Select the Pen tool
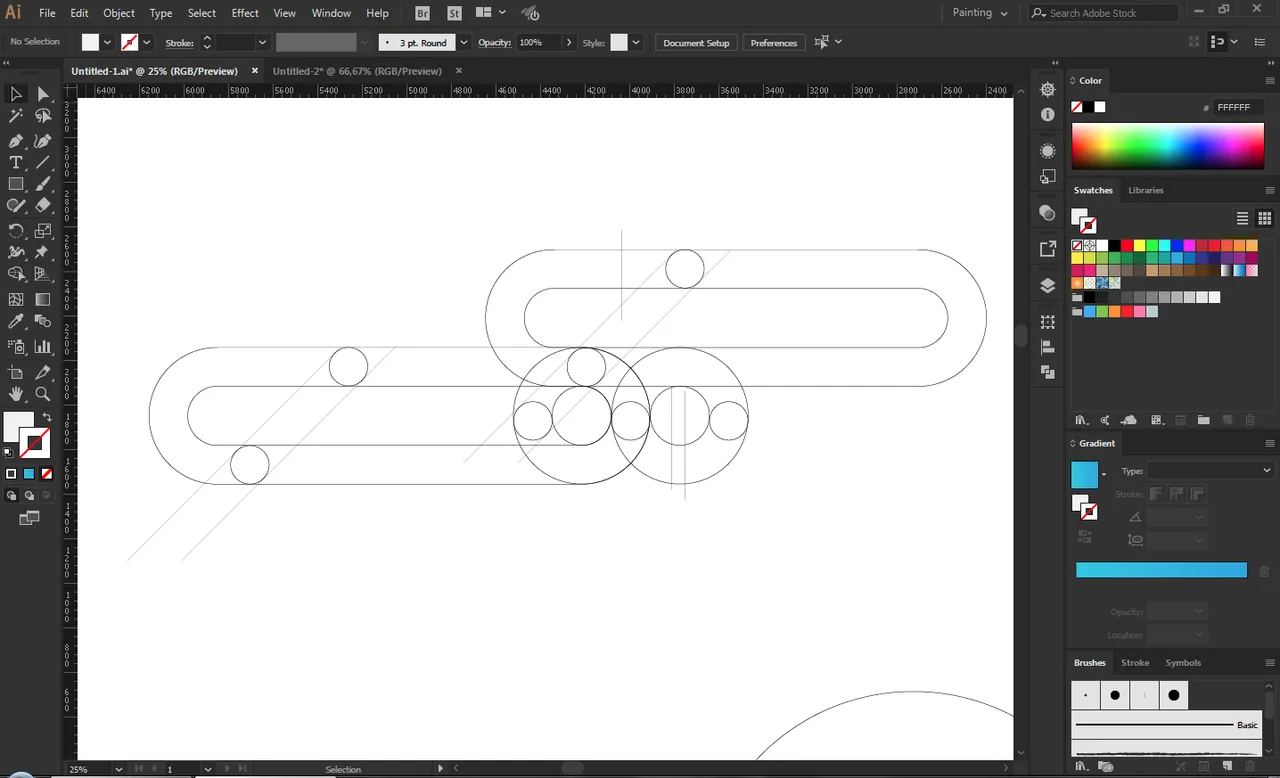This screenshot has width=1280, height=778. 16,141
